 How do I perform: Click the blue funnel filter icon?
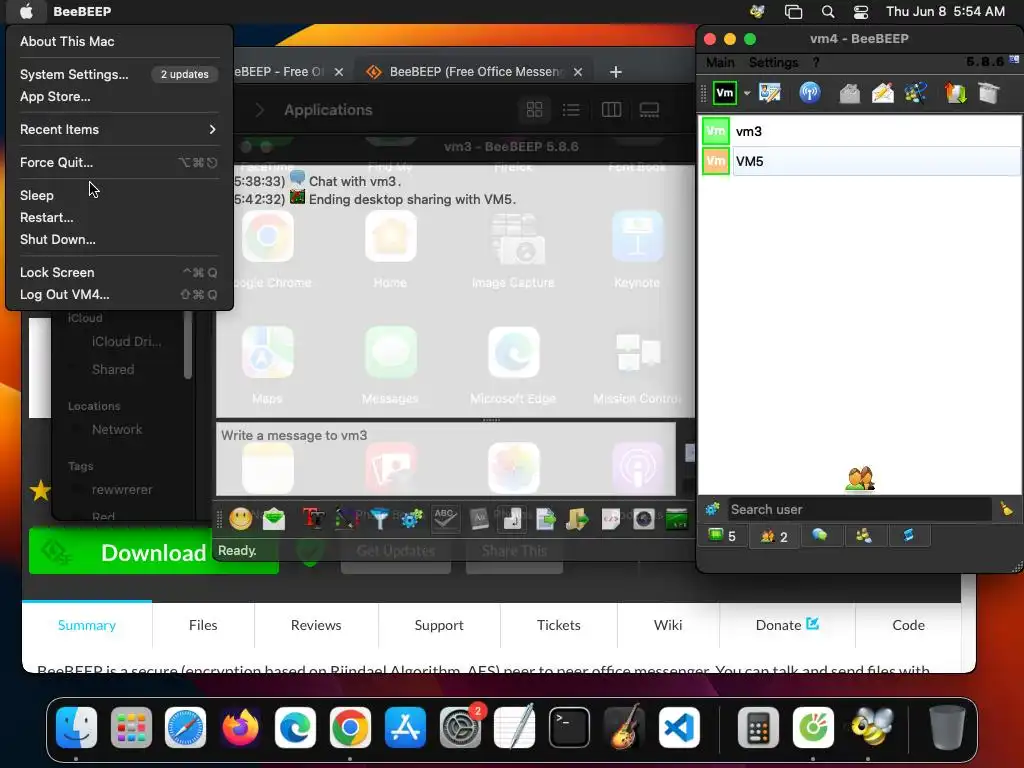click(379, 519)
